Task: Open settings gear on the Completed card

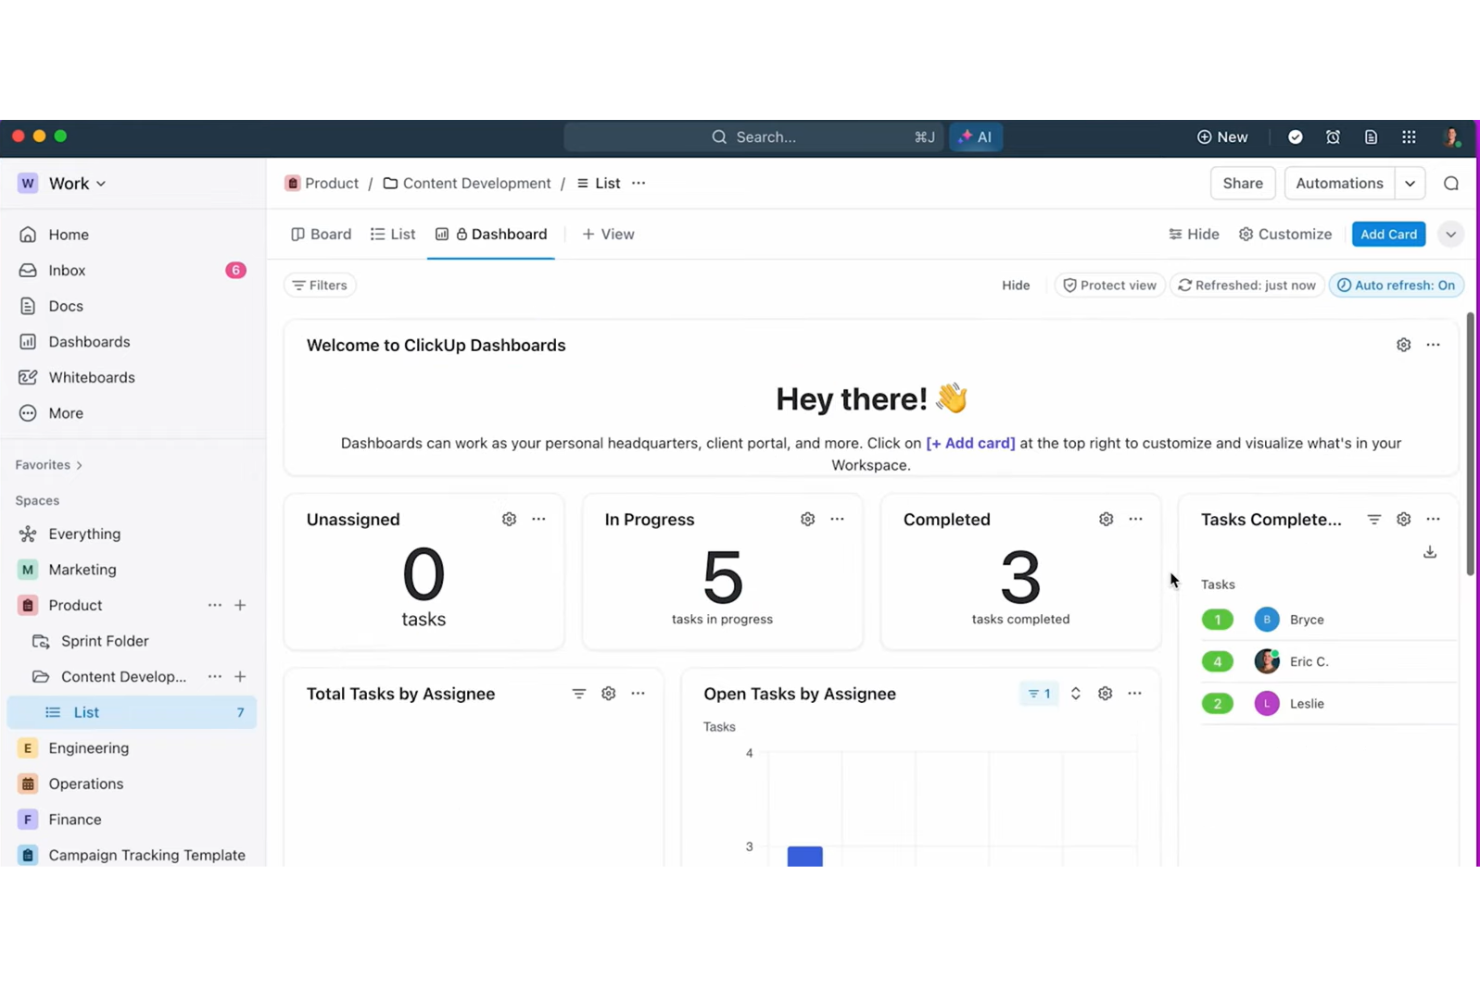Action: 1105,519
